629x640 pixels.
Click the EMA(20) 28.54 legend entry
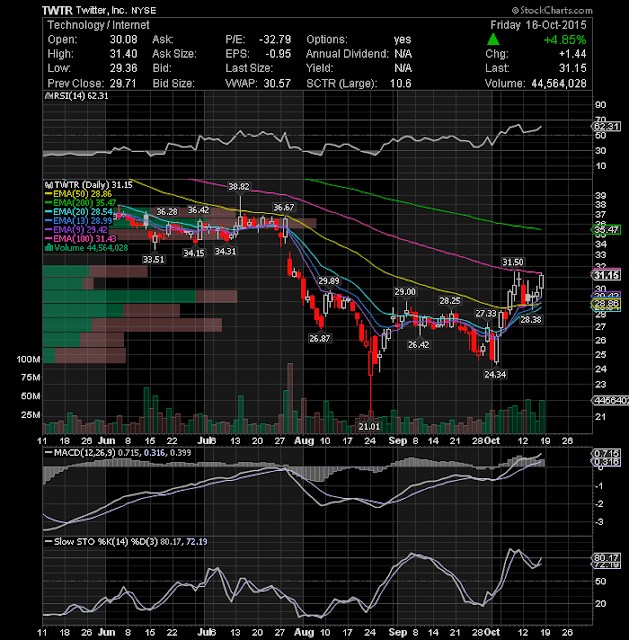click(78, 212)
